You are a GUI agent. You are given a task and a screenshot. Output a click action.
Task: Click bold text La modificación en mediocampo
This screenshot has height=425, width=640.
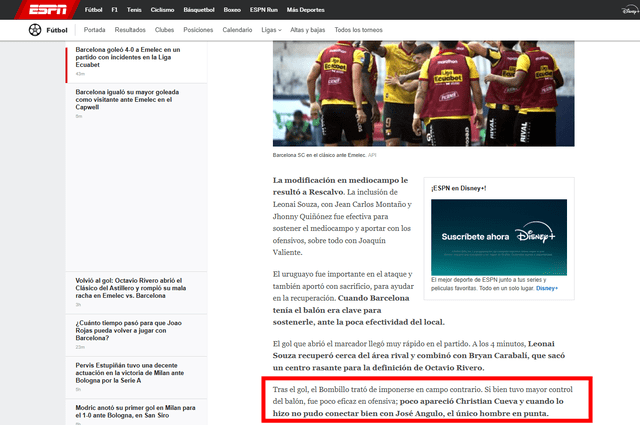(x=340, y=186)
